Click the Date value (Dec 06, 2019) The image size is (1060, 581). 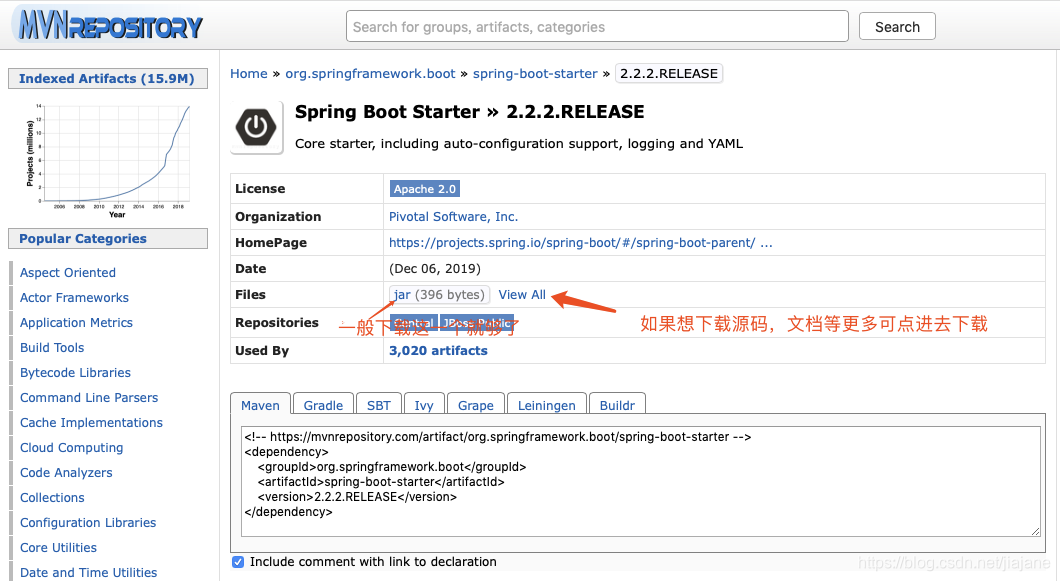coord(435,269)
